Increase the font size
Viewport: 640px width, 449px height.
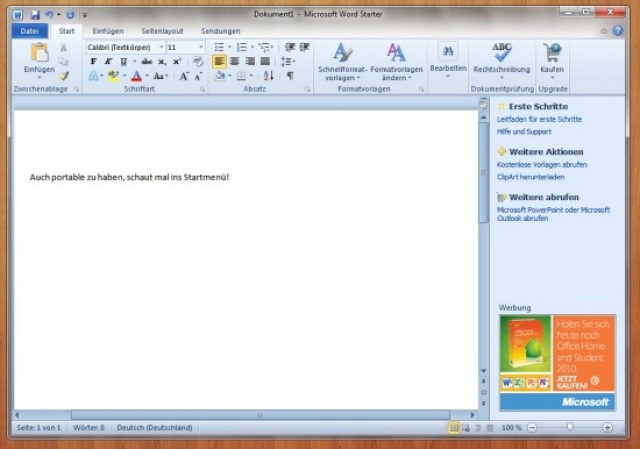[x=184, y=76]
